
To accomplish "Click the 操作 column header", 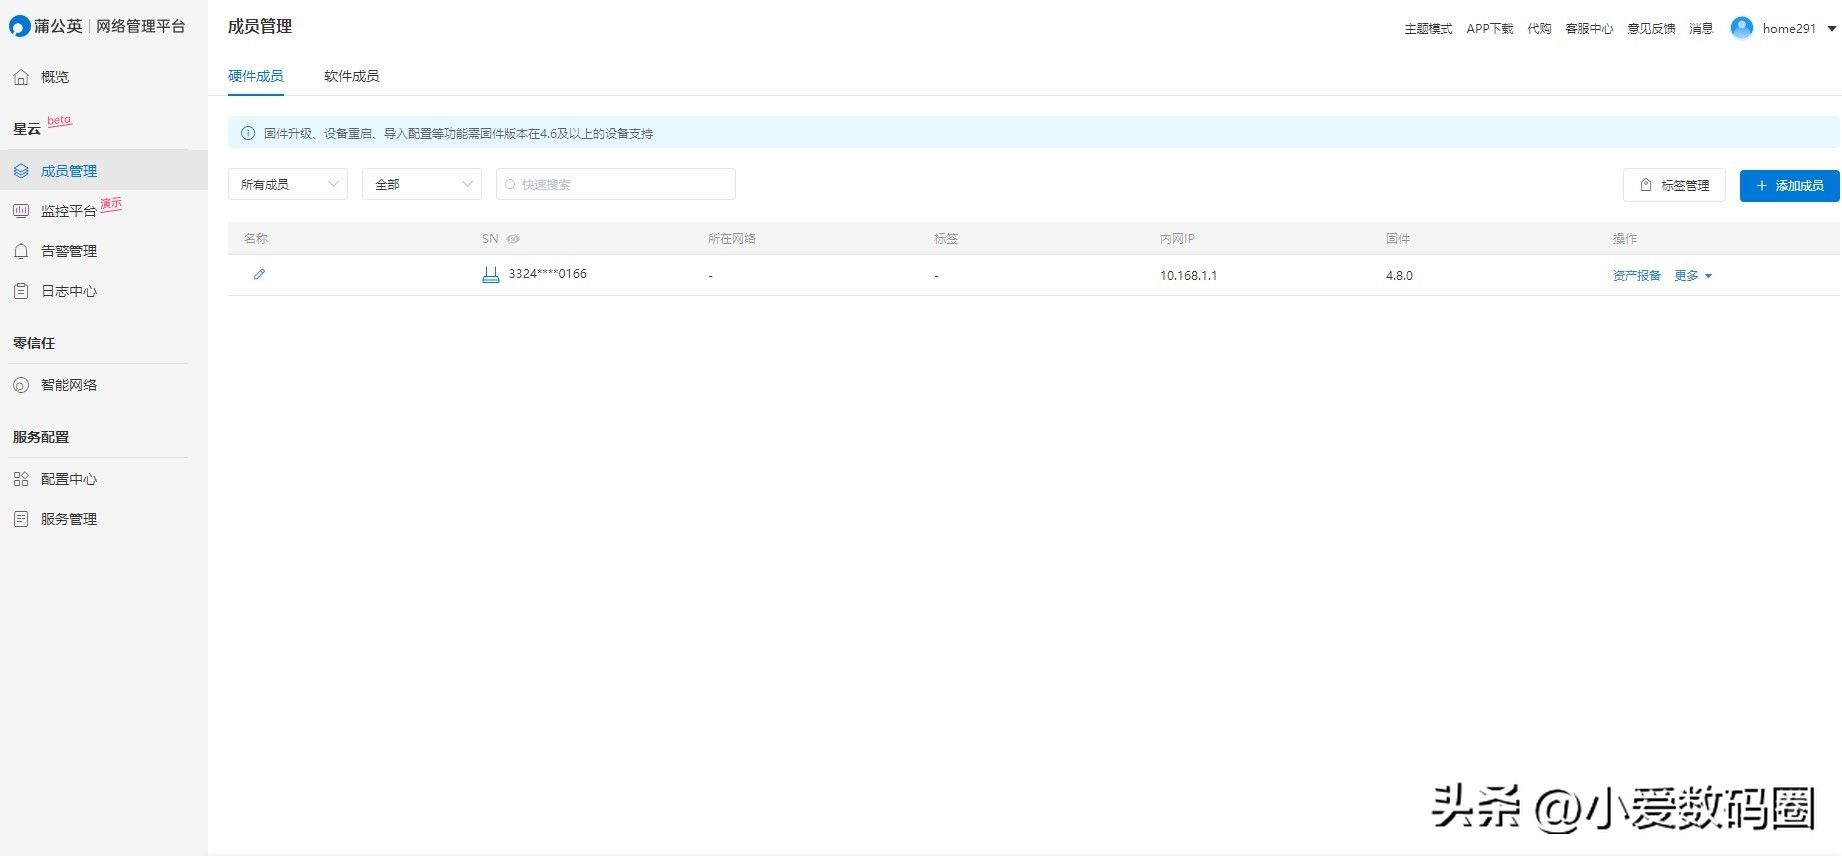I will pos(1625,239).
